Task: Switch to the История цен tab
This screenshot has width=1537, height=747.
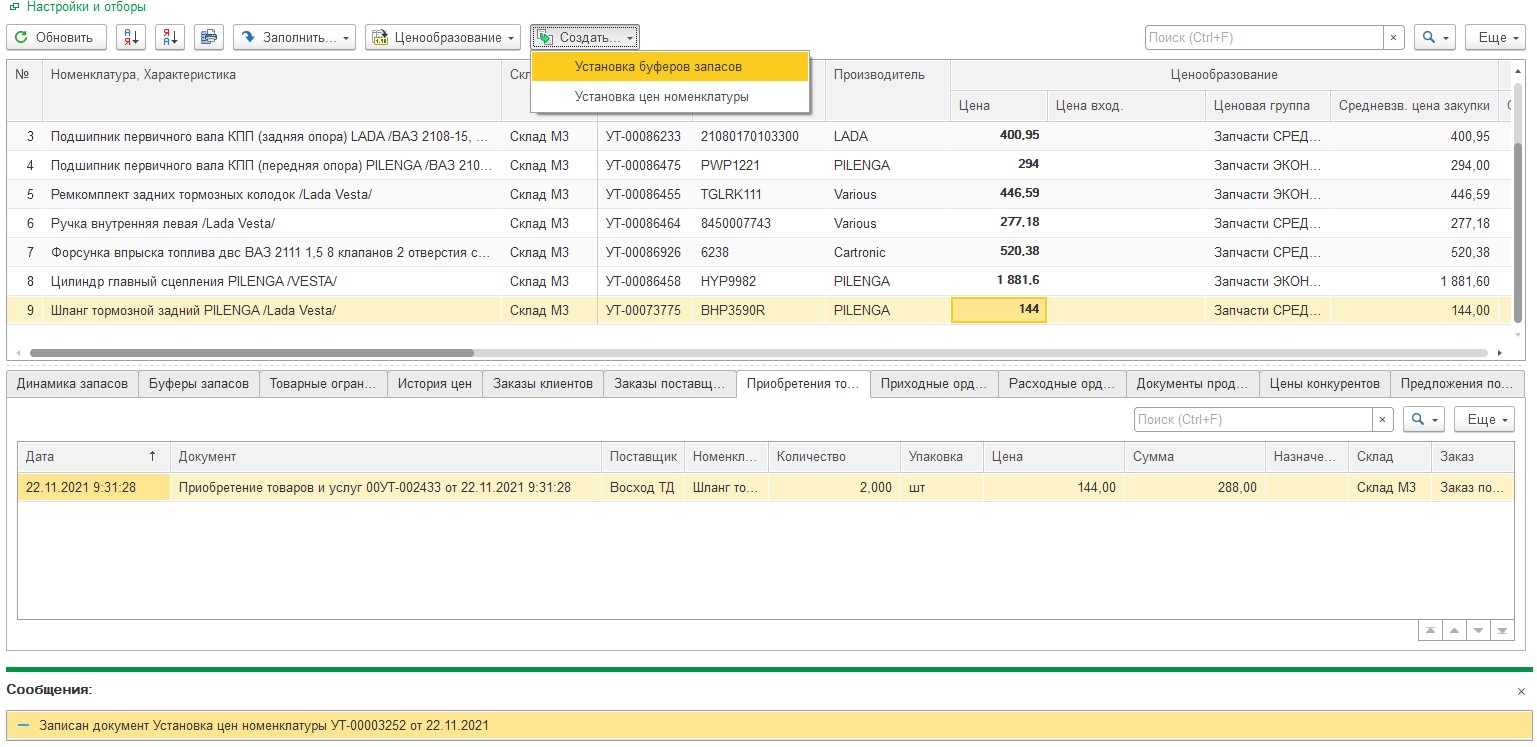Action: [x=434, y=384]
